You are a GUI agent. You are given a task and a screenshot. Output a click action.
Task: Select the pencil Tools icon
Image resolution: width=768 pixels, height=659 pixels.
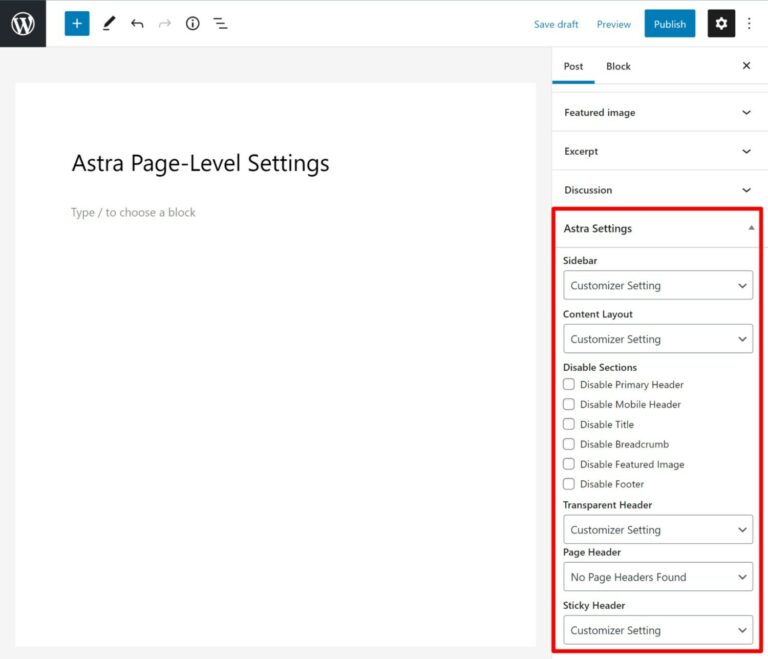coord(109,24)
